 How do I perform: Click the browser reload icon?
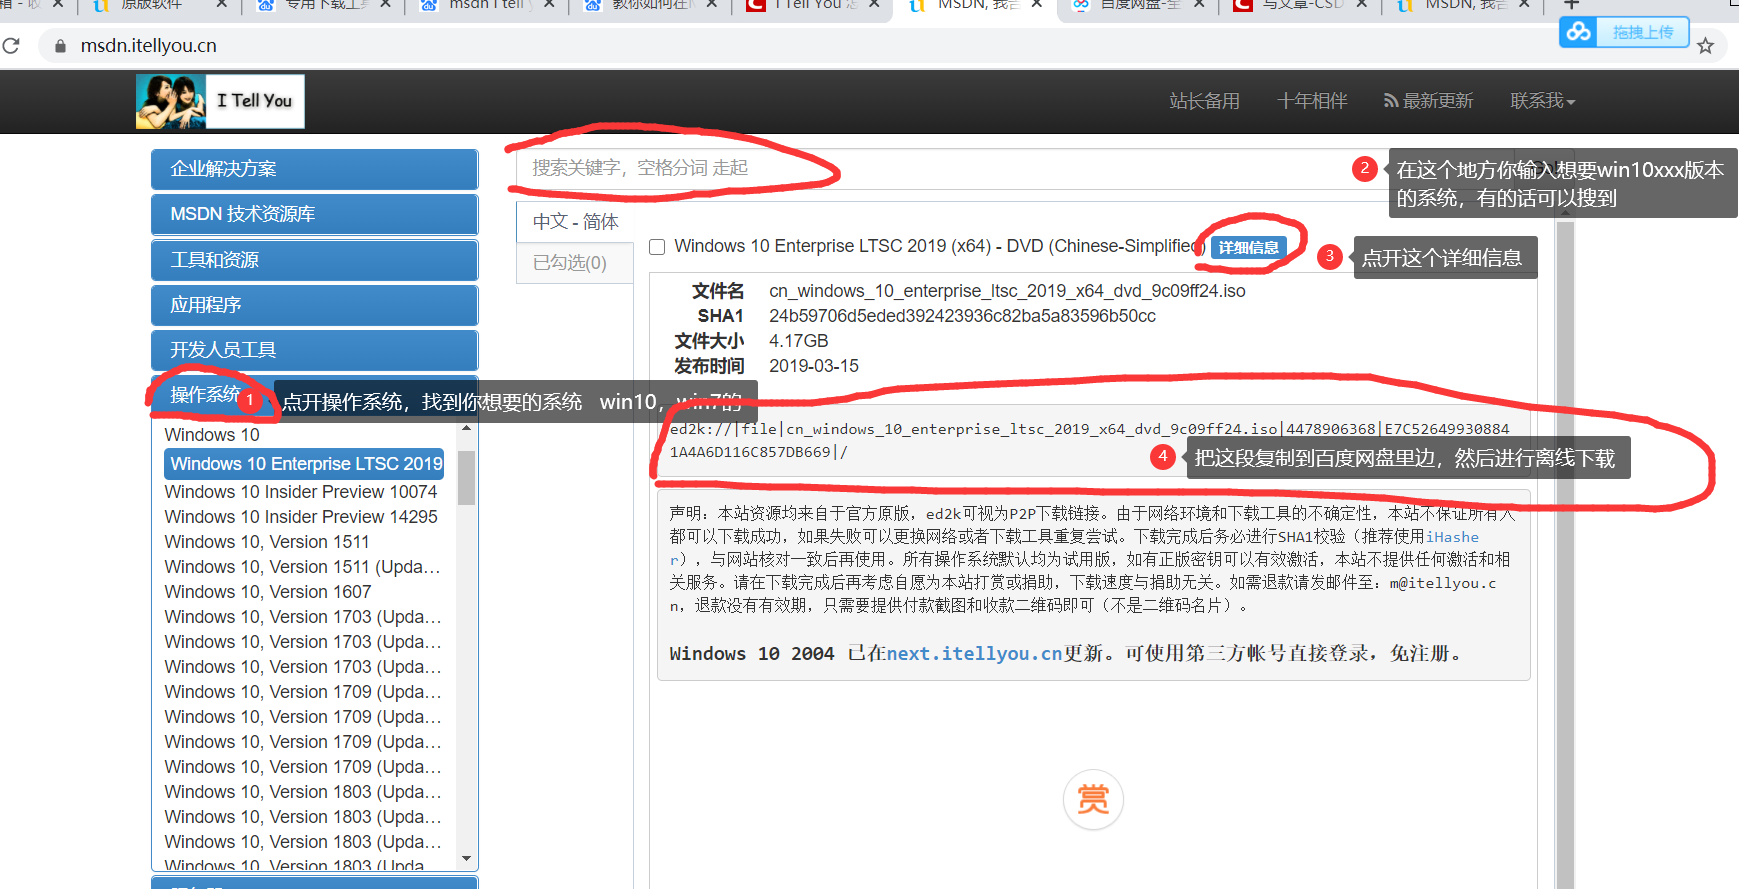pos(11,46)
